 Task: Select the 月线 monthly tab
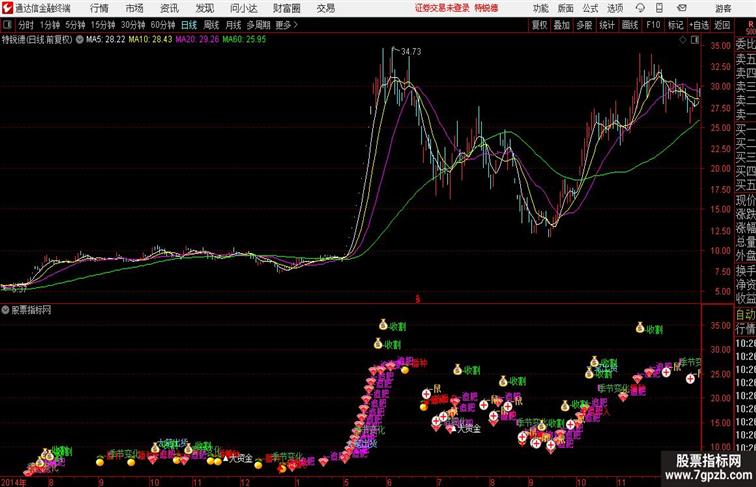click(233, 25)
